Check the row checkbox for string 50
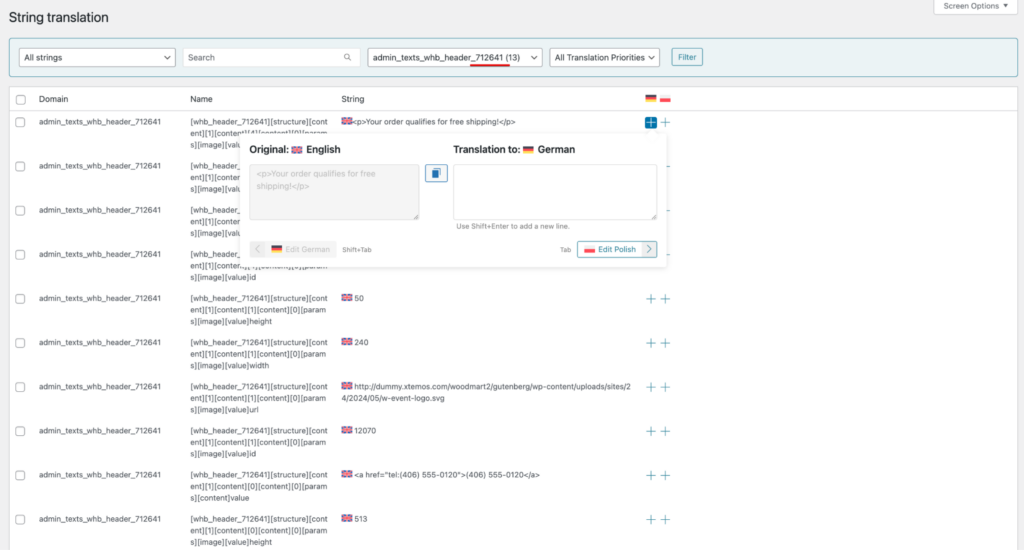The width and height of the screenshot is (1024, 550). coord(21,299)
